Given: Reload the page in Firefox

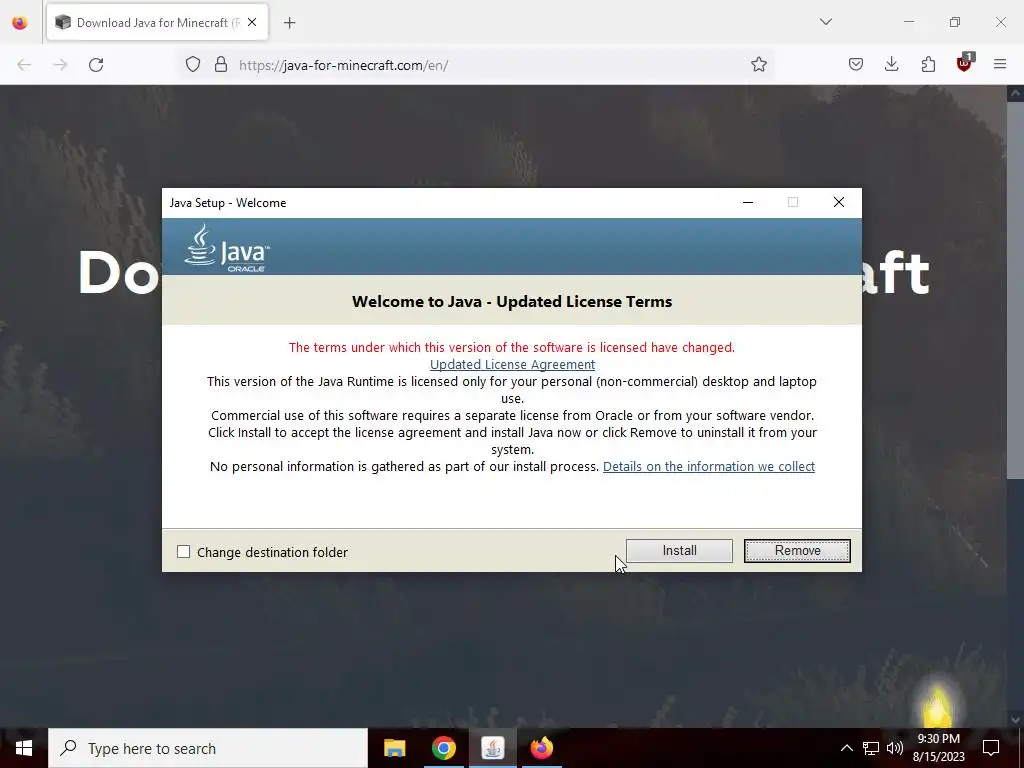Looking at the screenshot, I should click(x=96, y=65).
